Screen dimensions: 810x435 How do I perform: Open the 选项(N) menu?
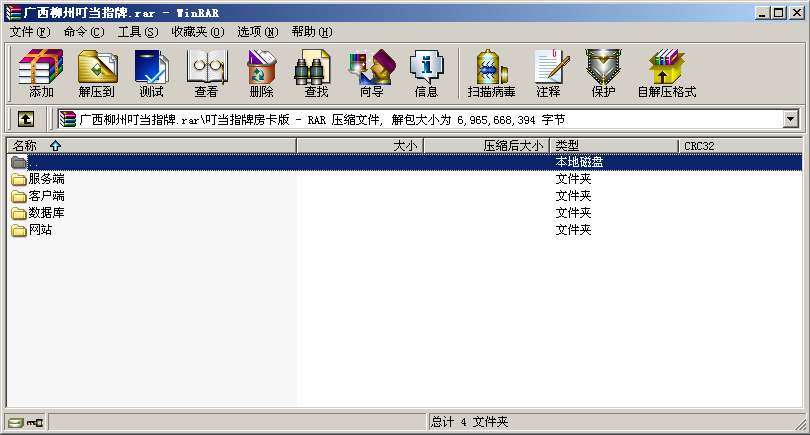click(x=257, y=32)
